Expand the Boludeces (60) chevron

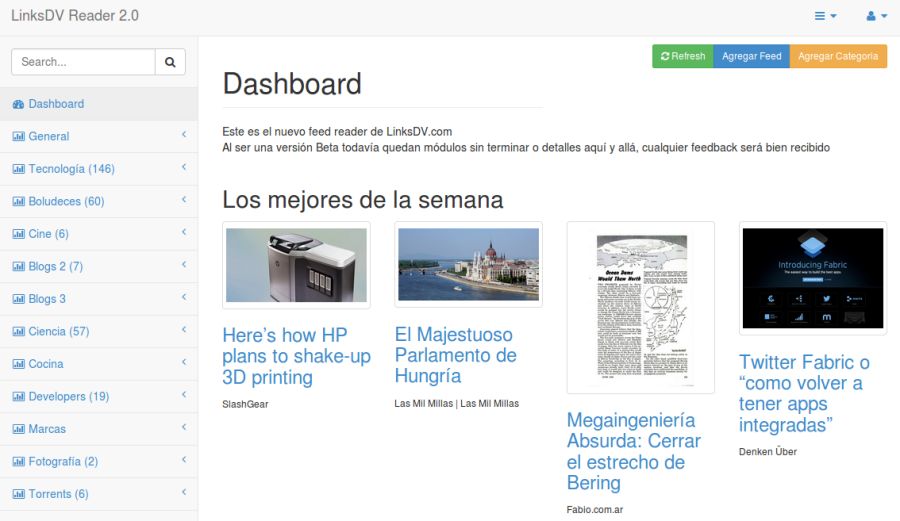tap(184, 199)
